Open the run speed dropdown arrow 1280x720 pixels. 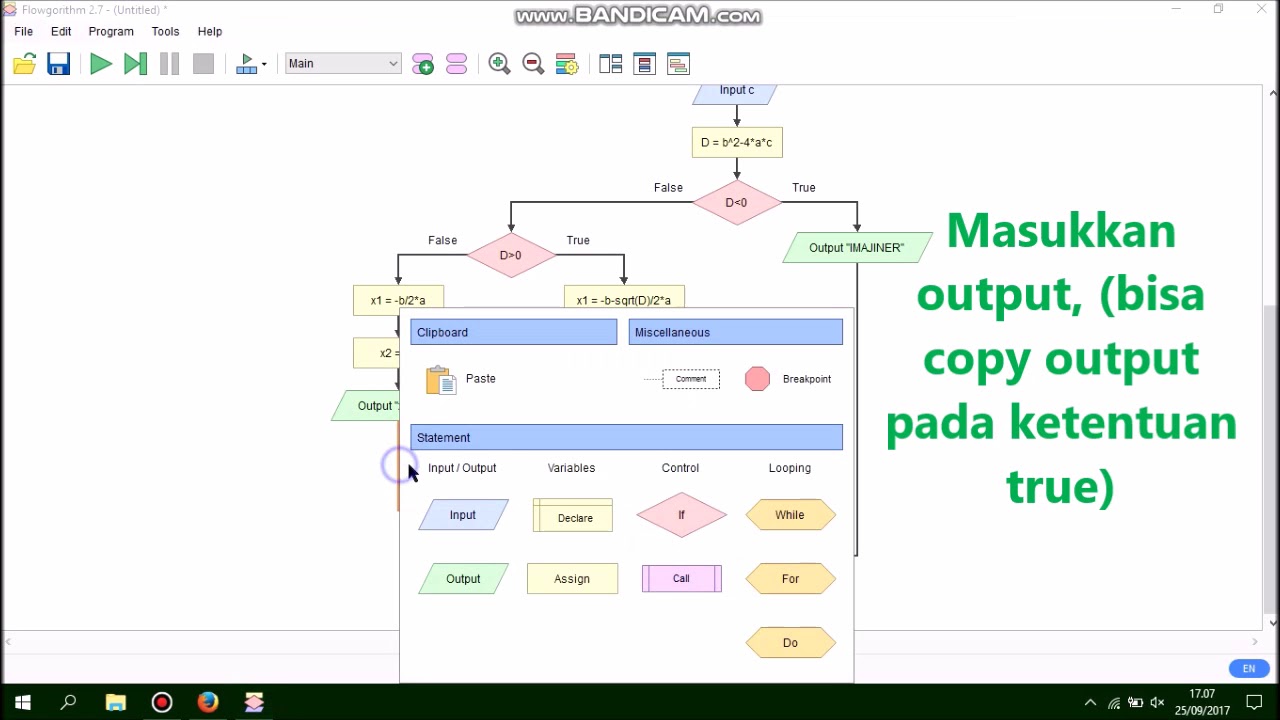click(264, 64)
